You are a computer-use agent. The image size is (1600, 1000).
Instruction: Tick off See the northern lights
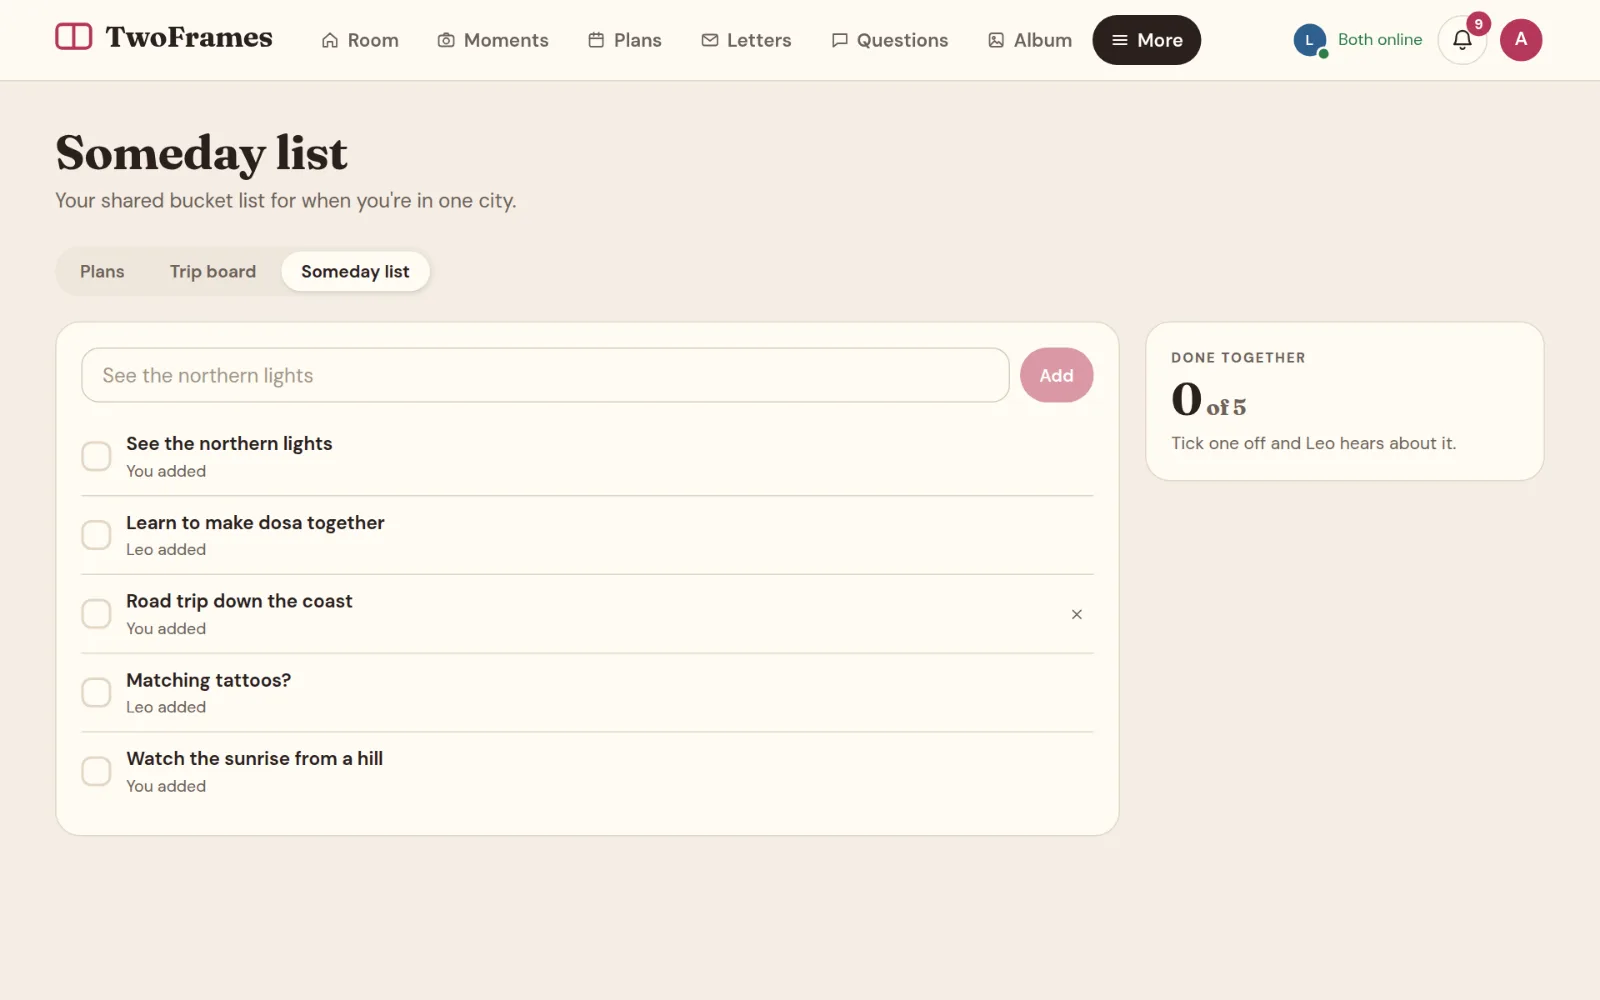[x=96, y=456]
